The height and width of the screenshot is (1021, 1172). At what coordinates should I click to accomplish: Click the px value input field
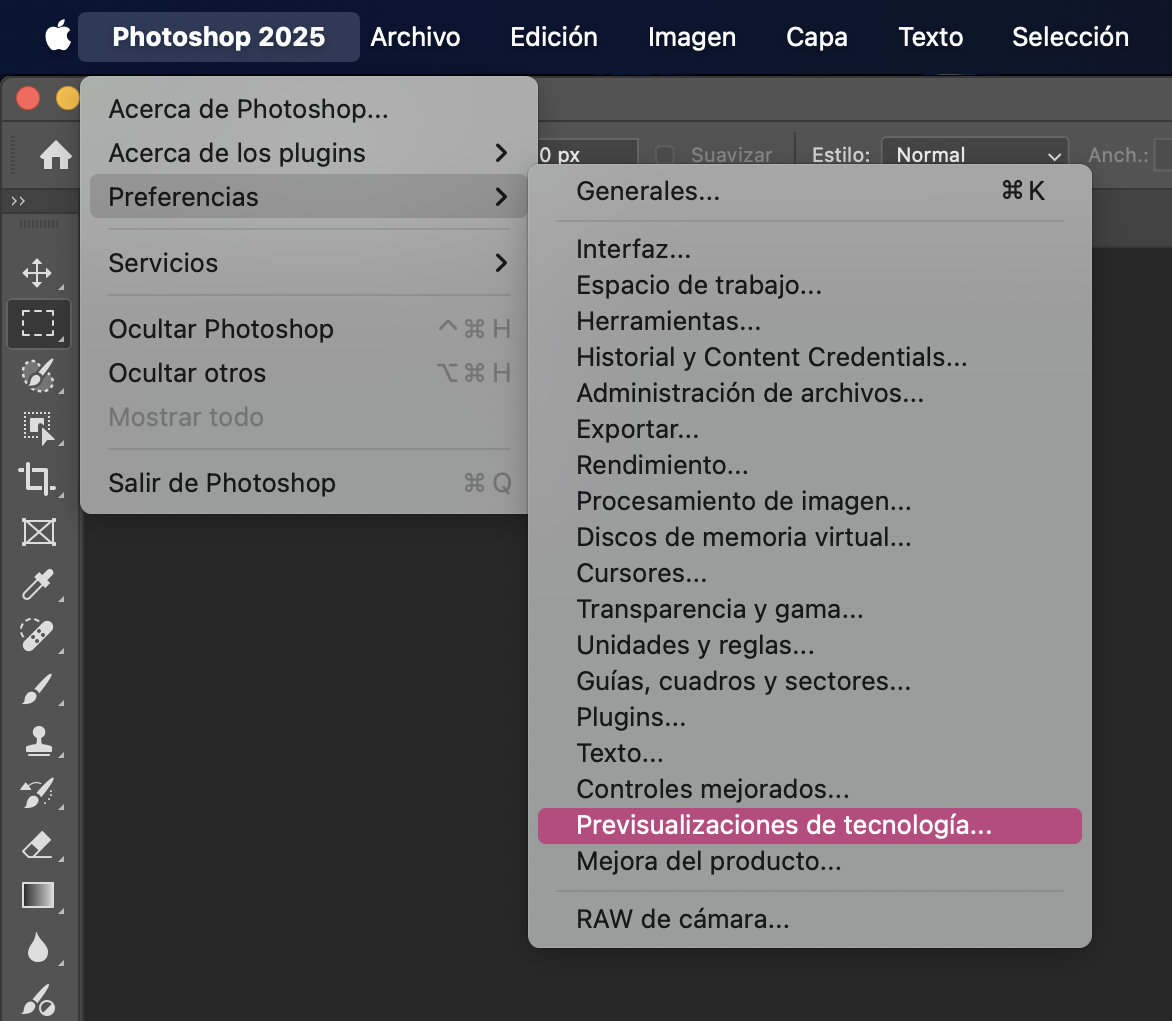pos(587,154)
